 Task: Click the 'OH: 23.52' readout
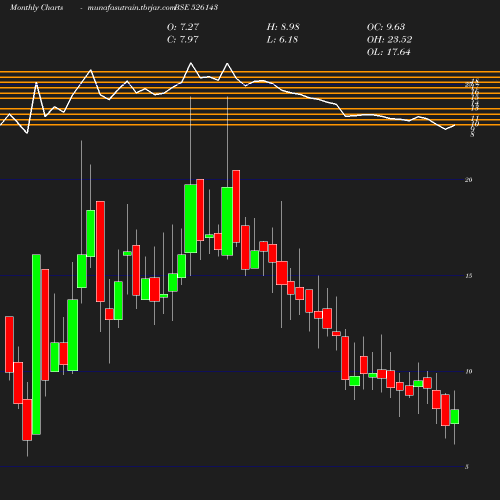pos(389,39)
